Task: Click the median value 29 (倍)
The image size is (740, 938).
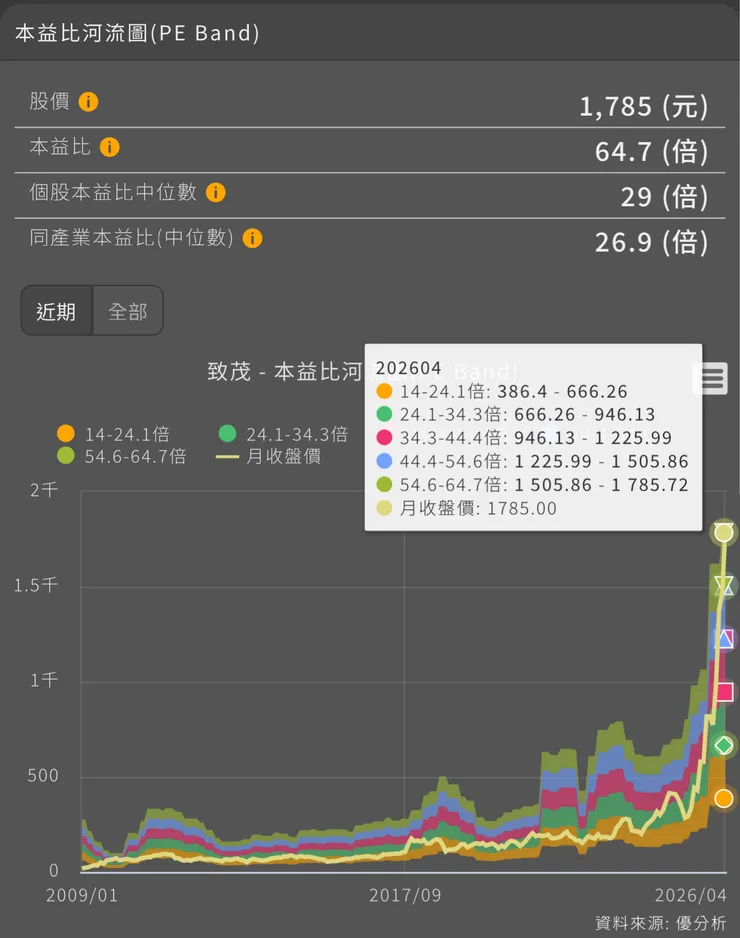Action: pos(665,197)
